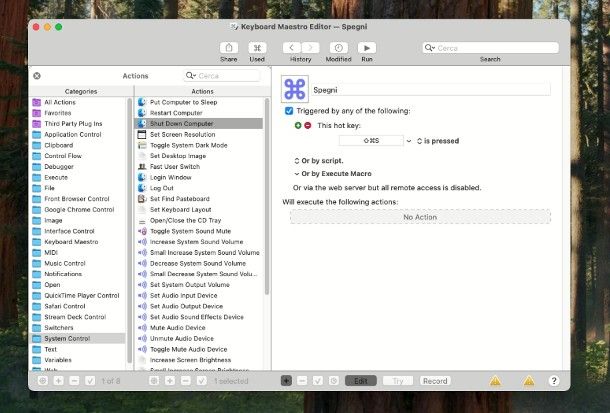Click the Share toolbar icon
The height and width of the screenshot is (413, 610).
click(228, 47)
